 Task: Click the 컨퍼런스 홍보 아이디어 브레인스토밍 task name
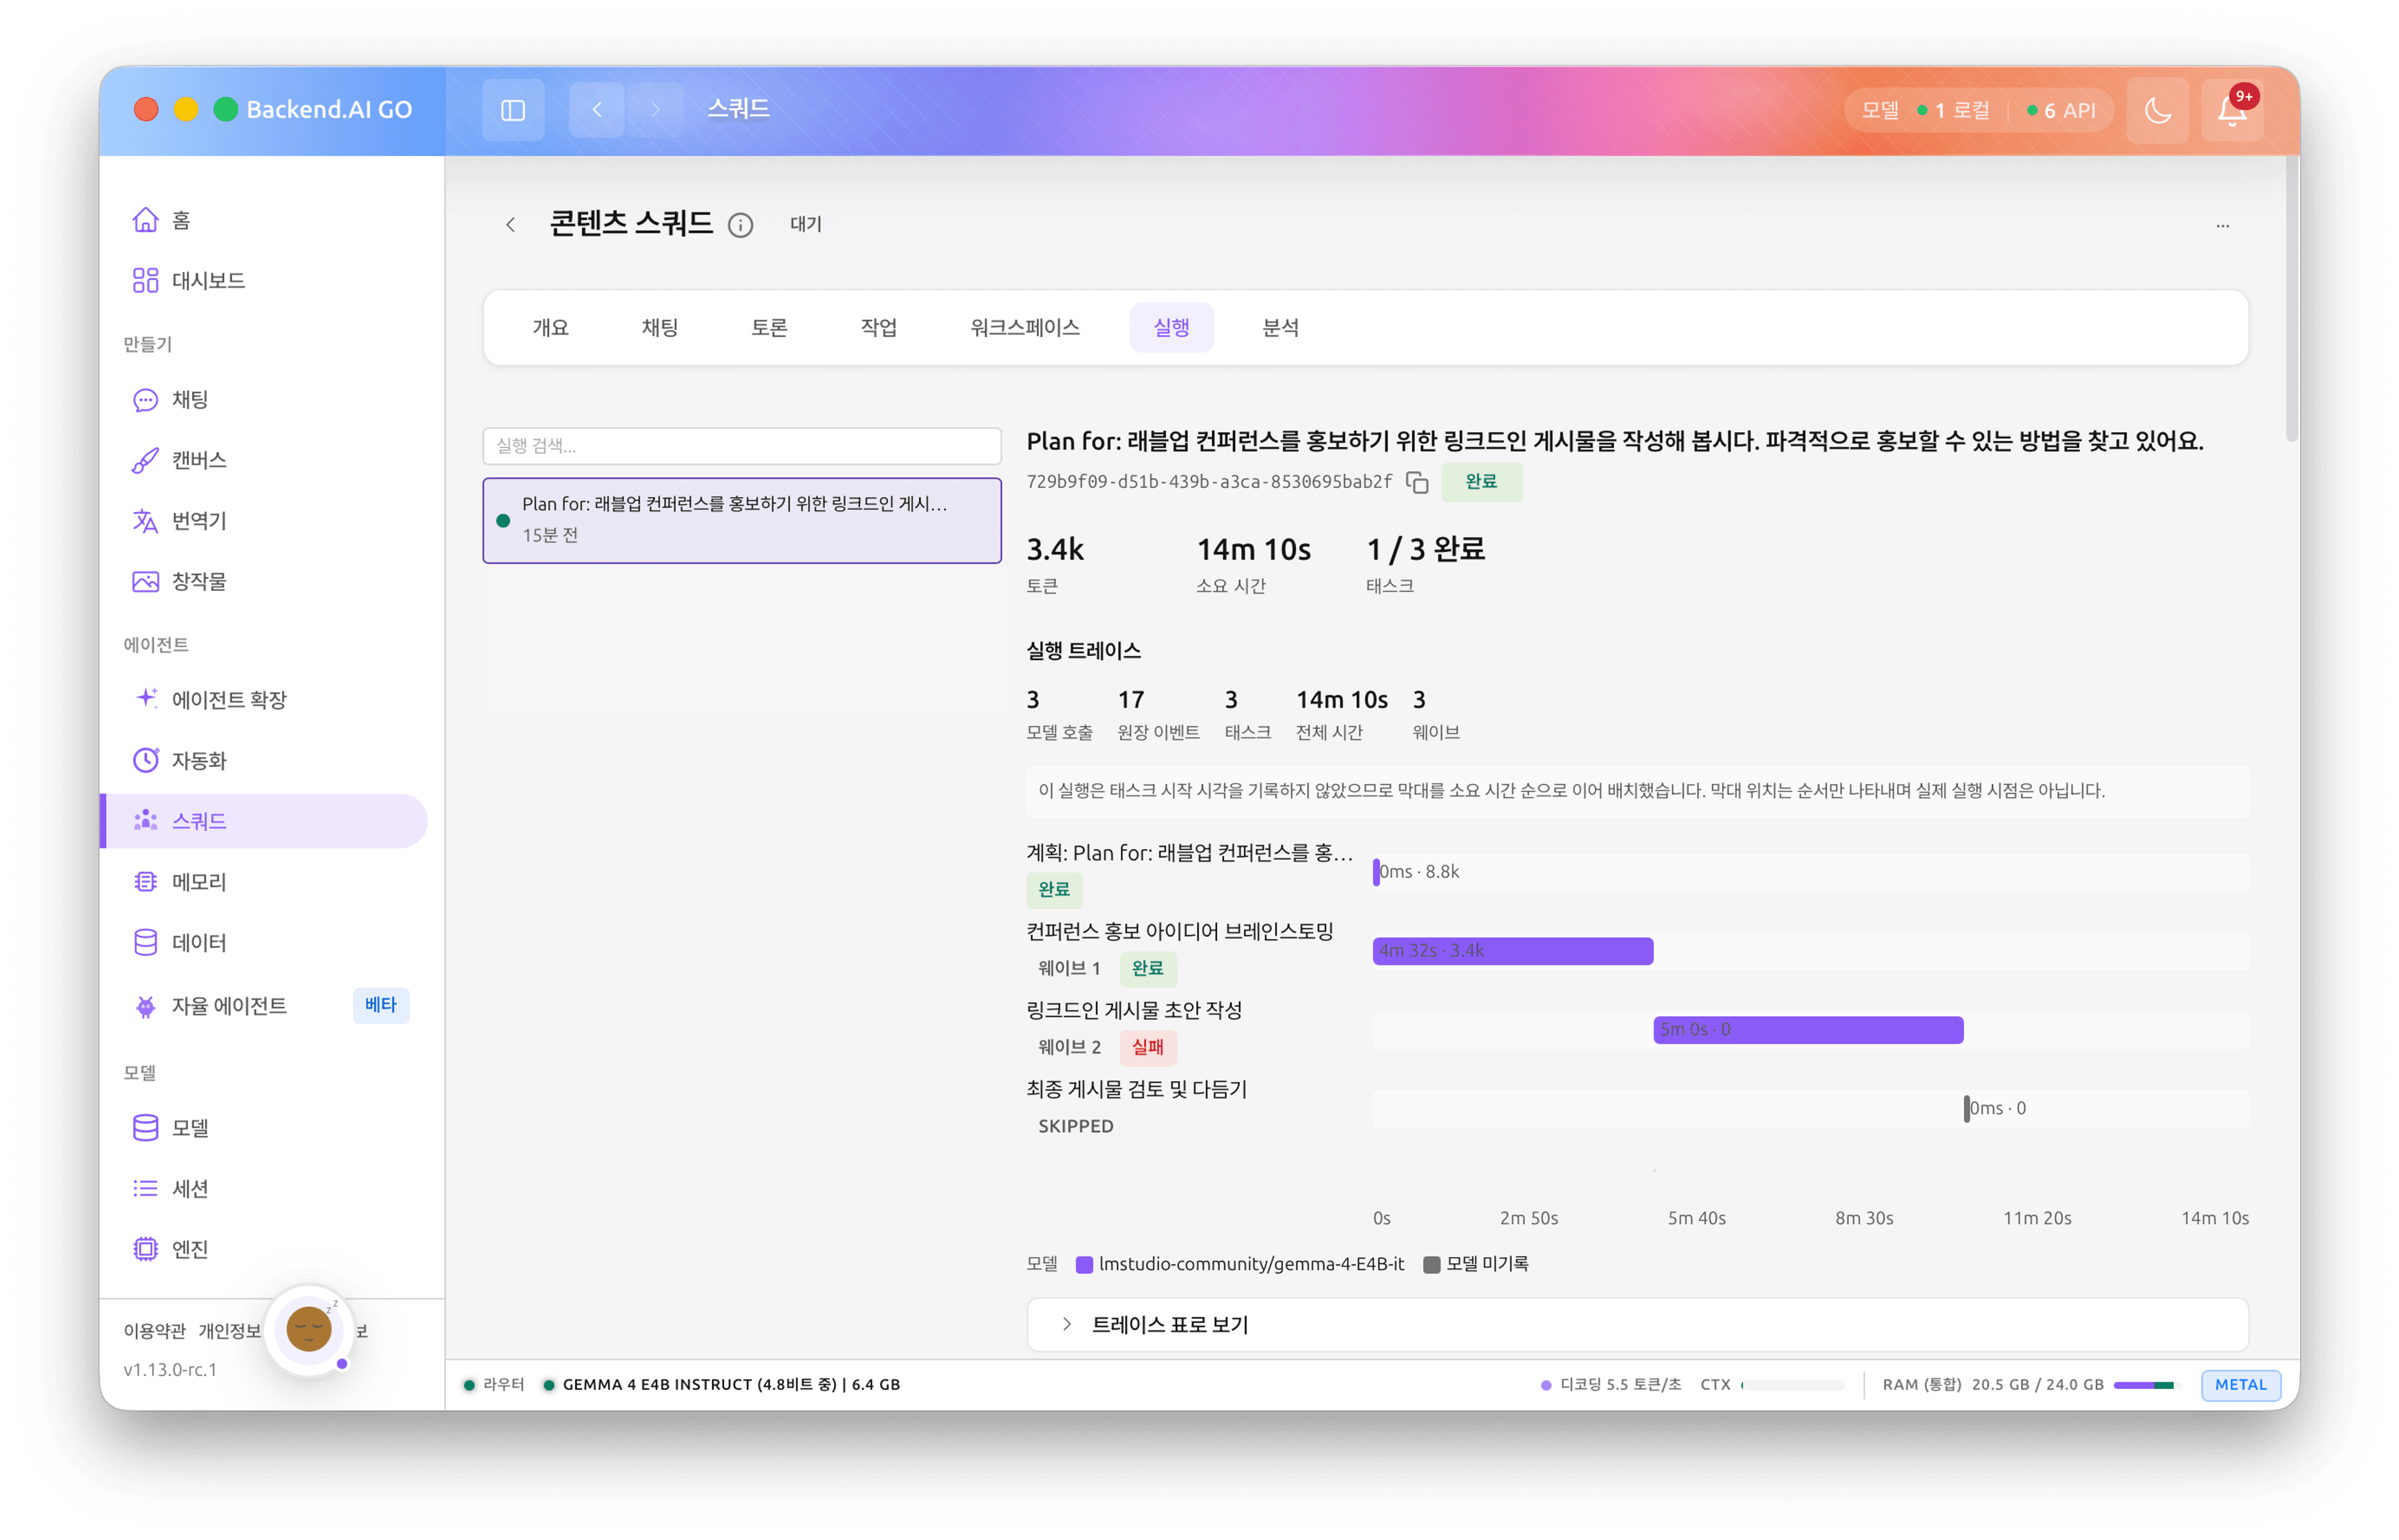(1180, 932)
